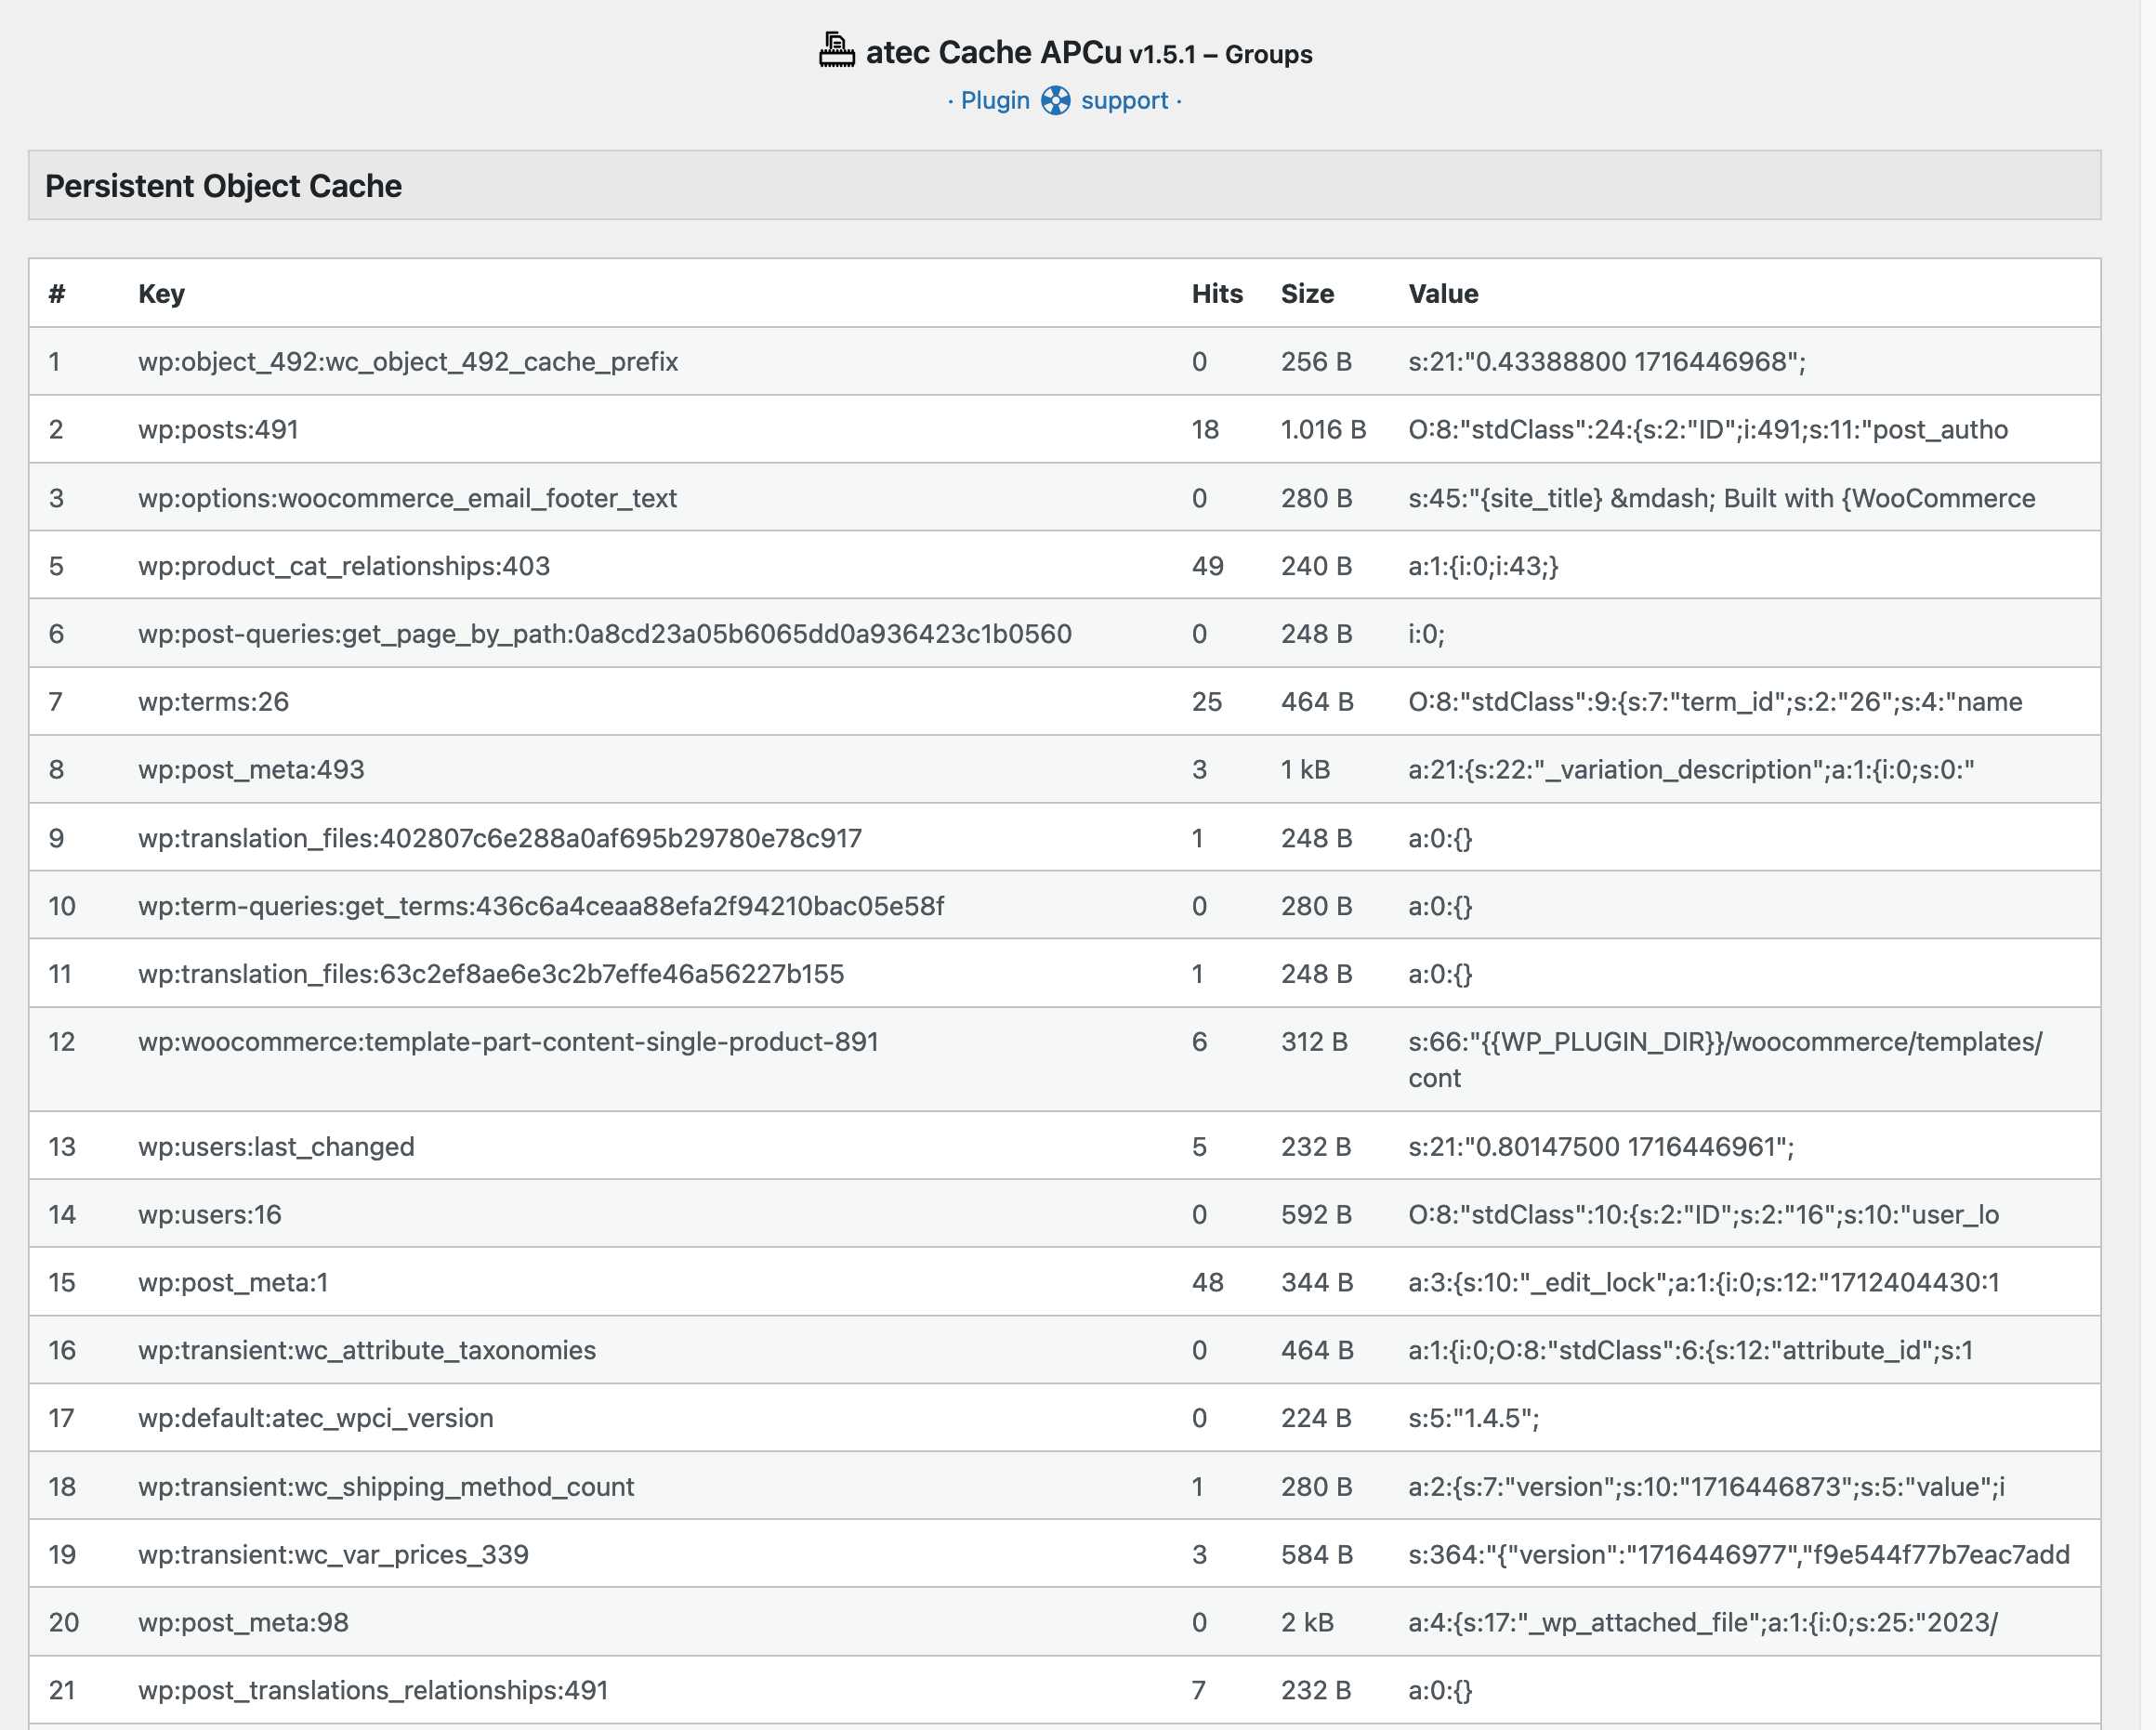Image resolution: width=2156 pixels, height=1730 pixels.
Task: Click the WordPress support lifebuoy icon
Action: coord(1055,101)
